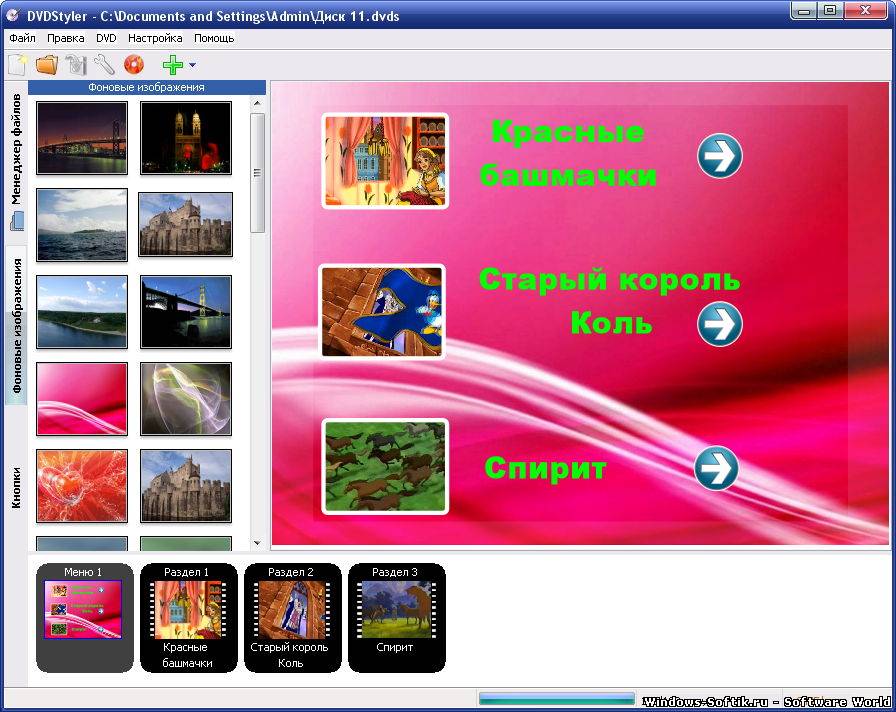This screenshot has height=712, width=896.
Task: Open the Помощь menu
Action: 214,38
